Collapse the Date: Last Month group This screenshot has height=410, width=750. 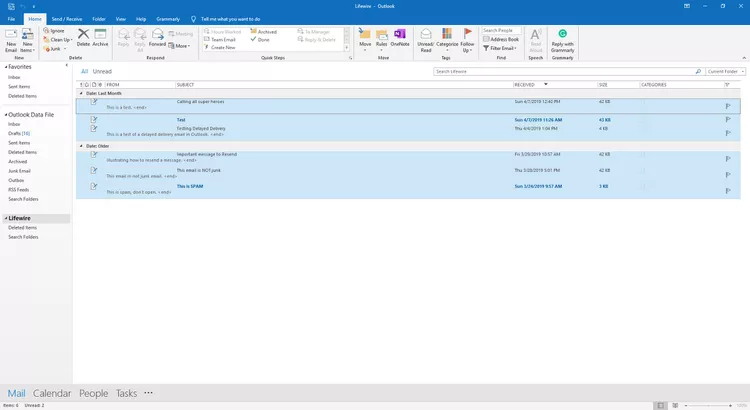point(81,93)
